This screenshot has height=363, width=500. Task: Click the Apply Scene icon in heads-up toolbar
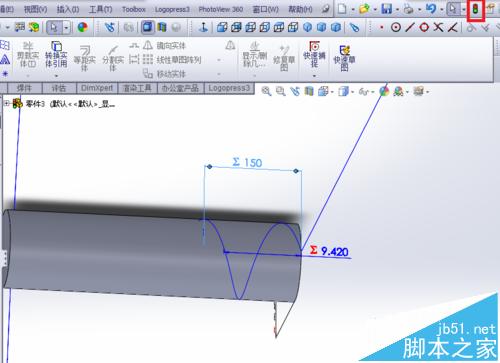click(398, 91)
